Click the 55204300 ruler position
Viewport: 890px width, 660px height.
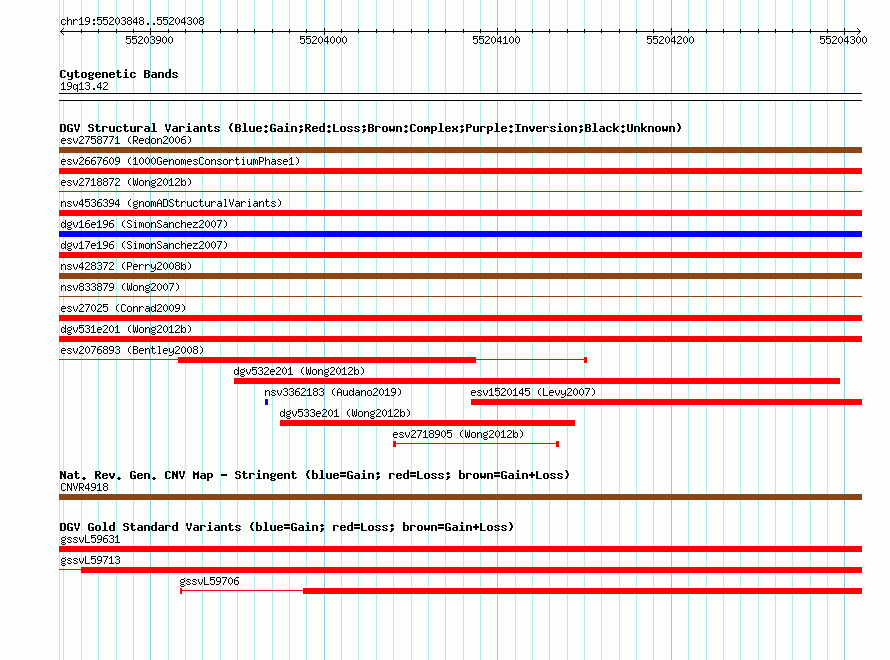843,40
